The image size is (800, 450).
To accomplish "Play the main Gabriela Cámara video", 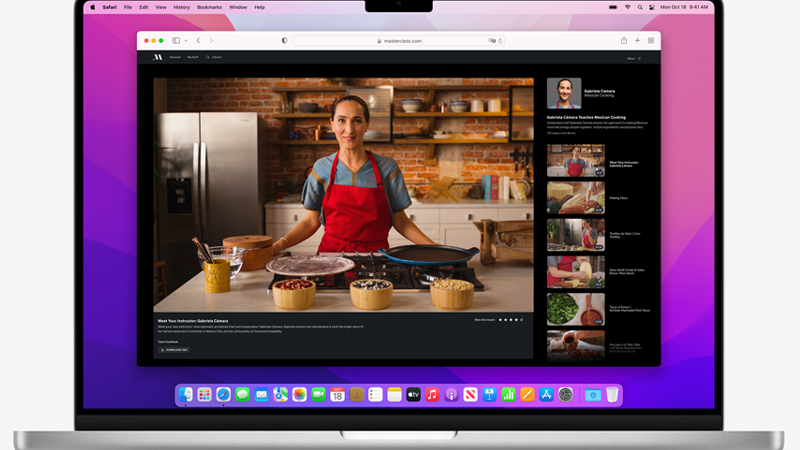I will (343, 195).
